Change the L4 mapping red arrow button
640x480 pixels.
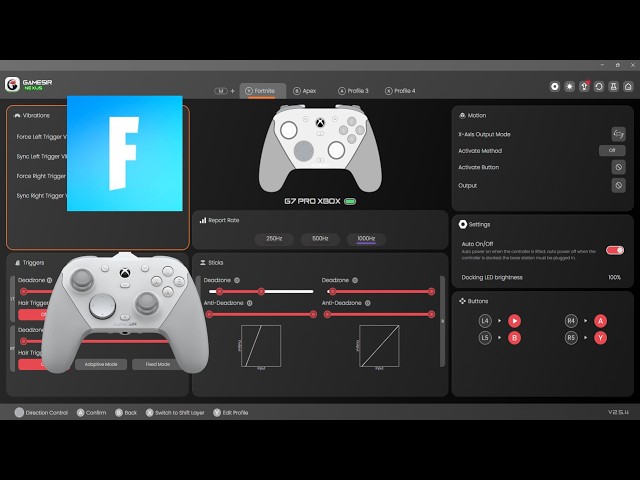pyautogui.click(x=515, y=321)
